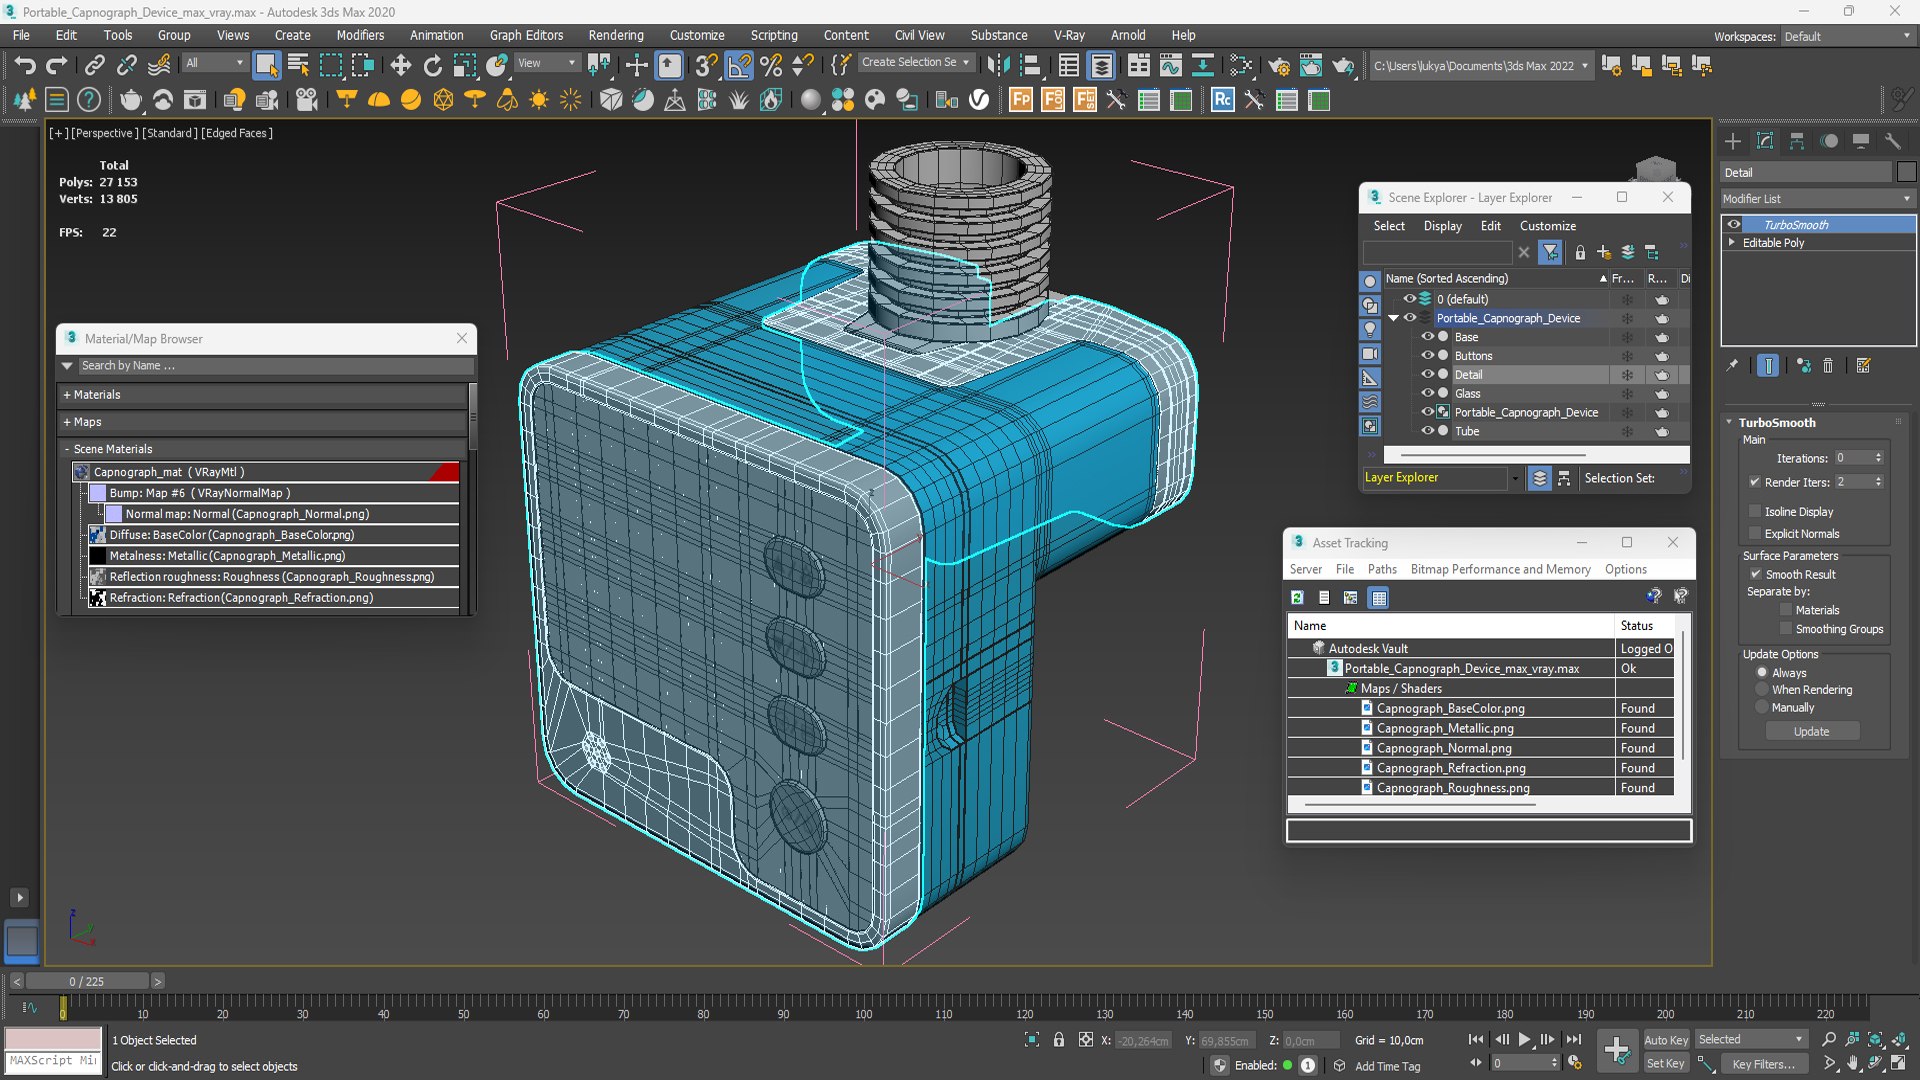Click the Auto Key button
This screenshot has height=1080, width=1920.
(1666, 1040)
